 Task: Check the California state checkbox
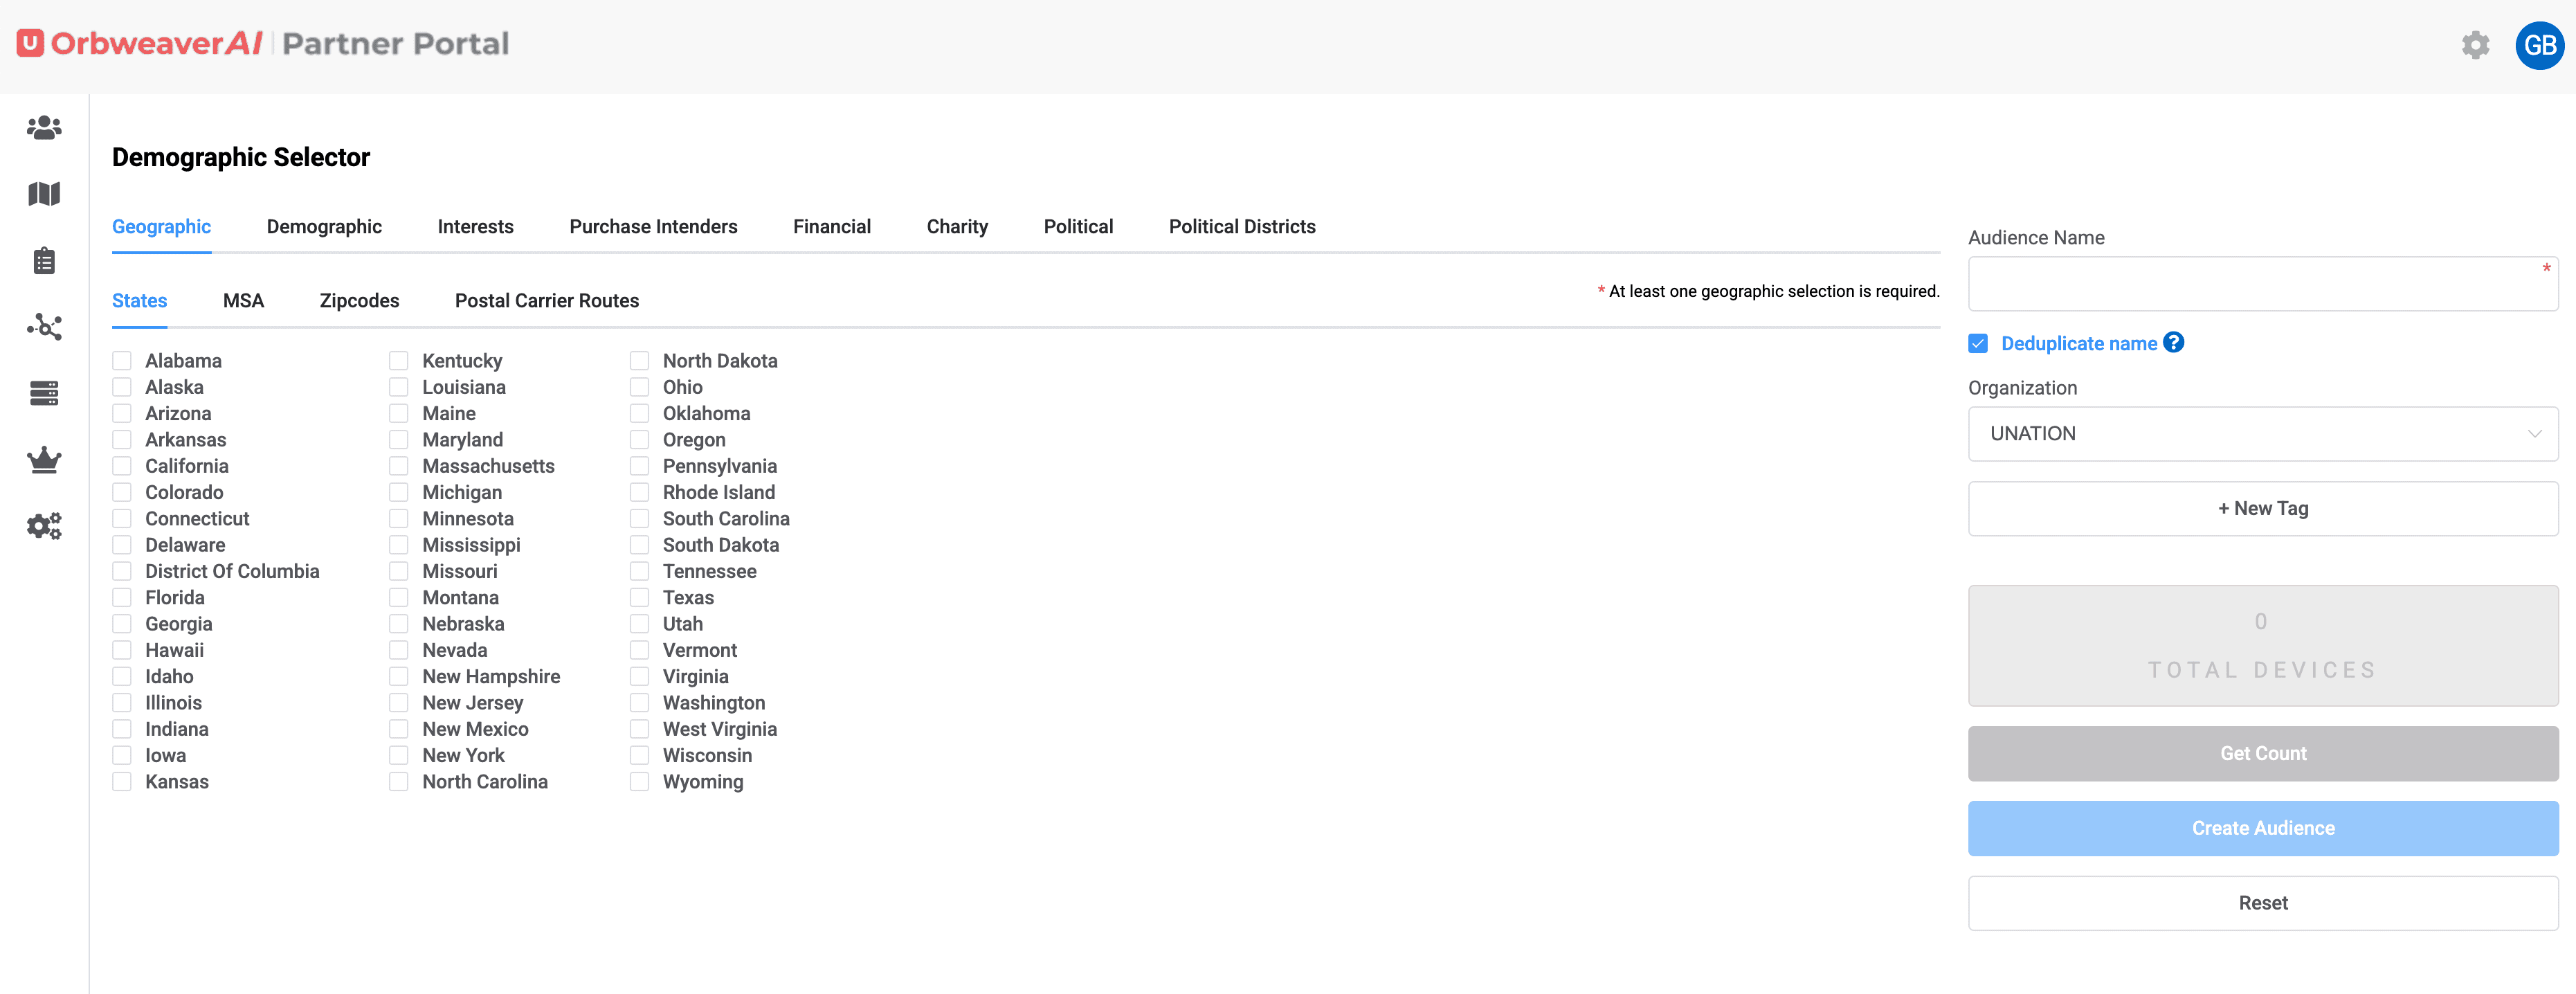pyautogui.click(x=122, y=466)
